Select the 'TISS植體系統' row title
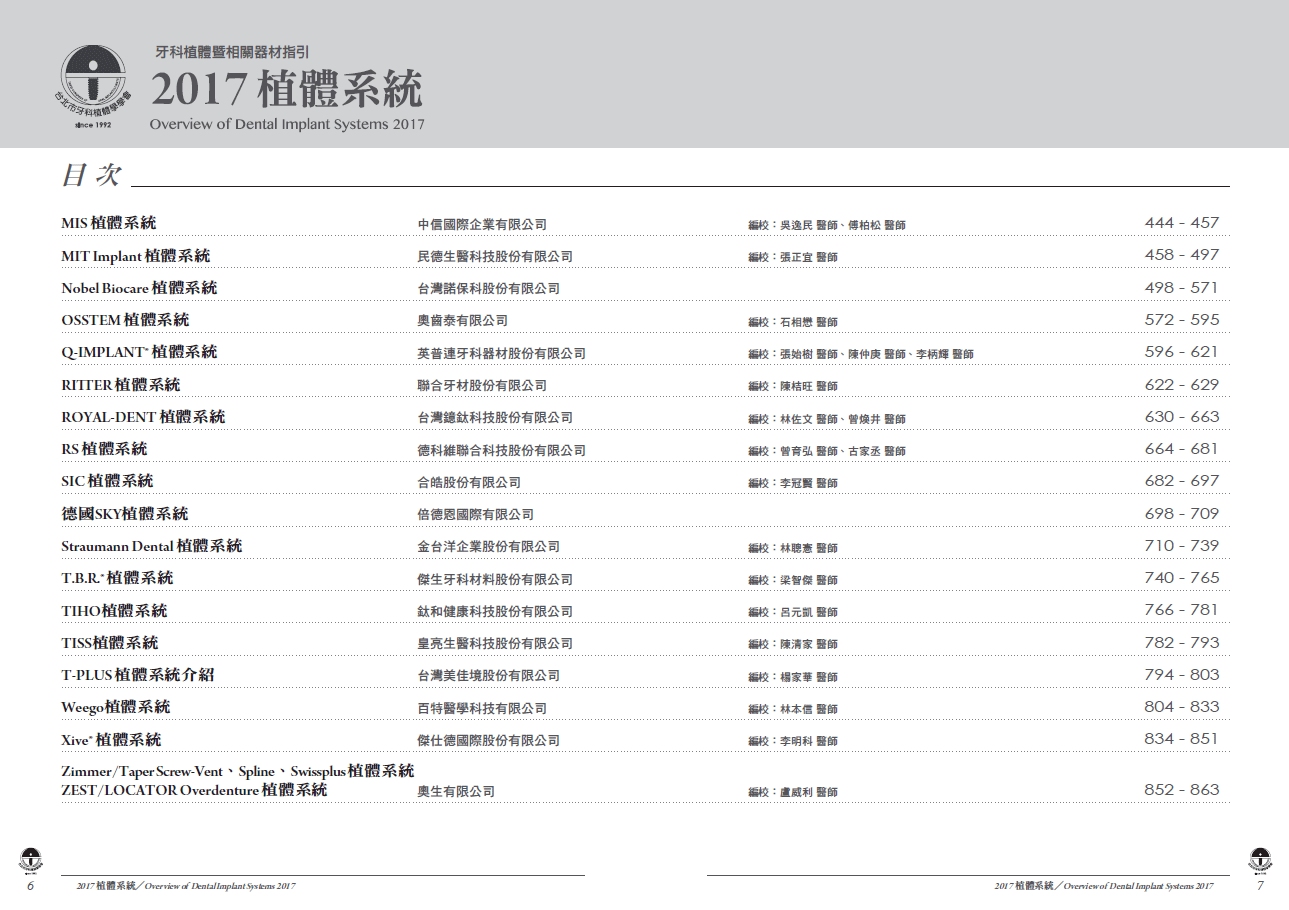This screenshot has width=1289, height=910. point(109,643)
